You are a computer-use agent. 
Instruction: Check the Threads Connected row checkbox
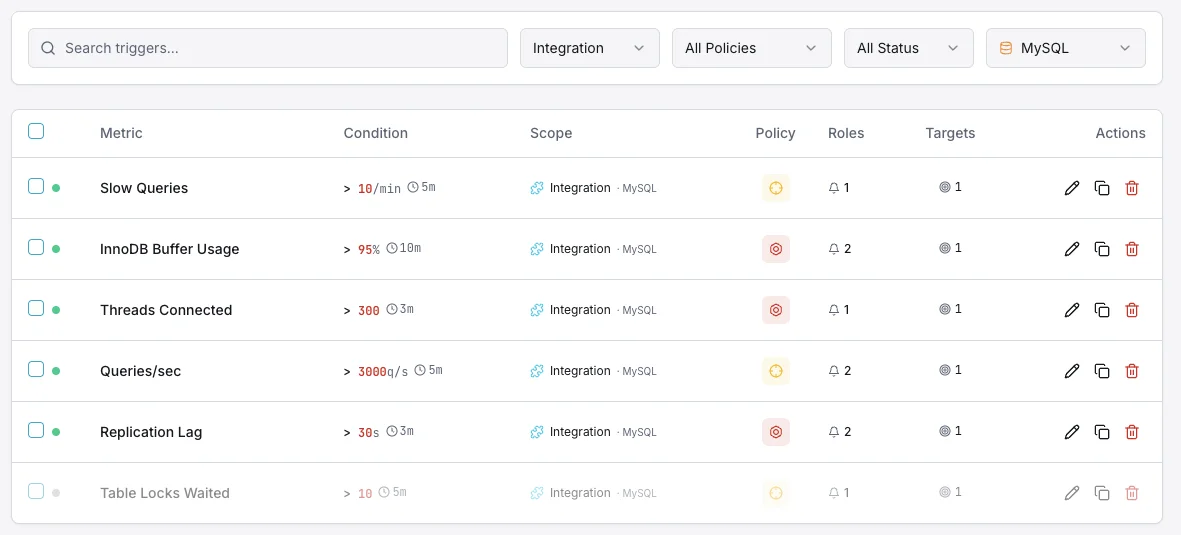coord(36,308)
